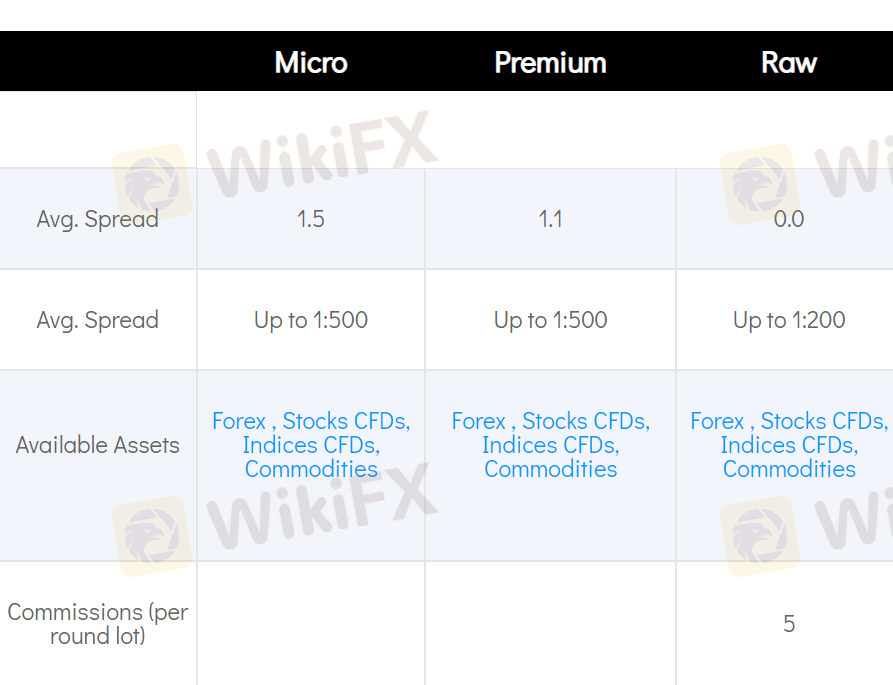
Task: Click the WikiFX lion logo below the Available Assets label
Action: coord(150,535)
